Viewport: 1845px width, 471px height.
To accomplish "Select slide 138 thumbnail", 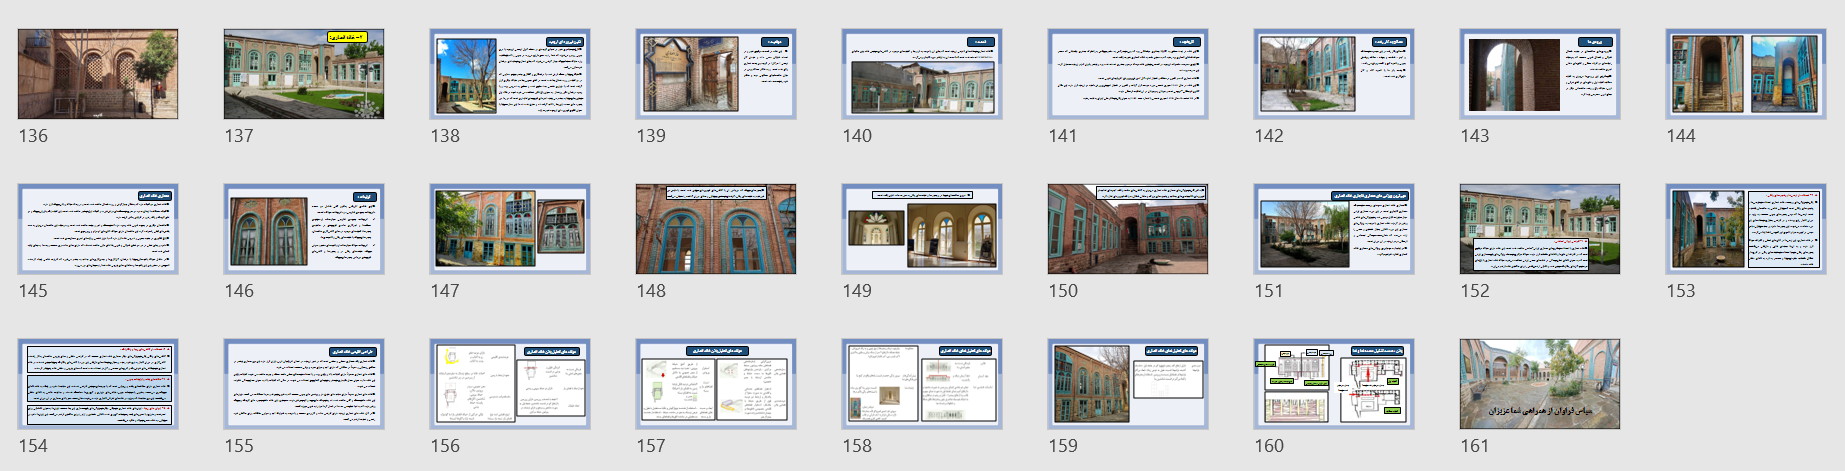I will tap(510, 74).
